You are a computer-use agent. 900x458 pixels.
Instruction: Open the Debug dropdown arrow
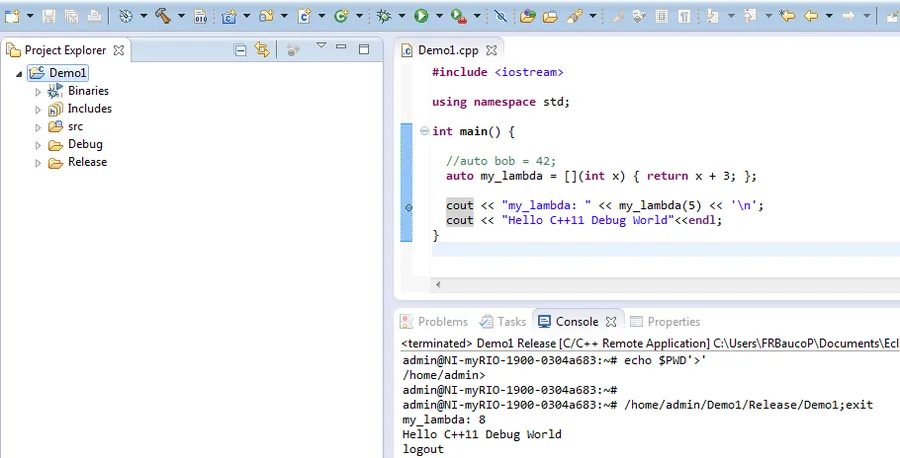[x=402, y=16]
